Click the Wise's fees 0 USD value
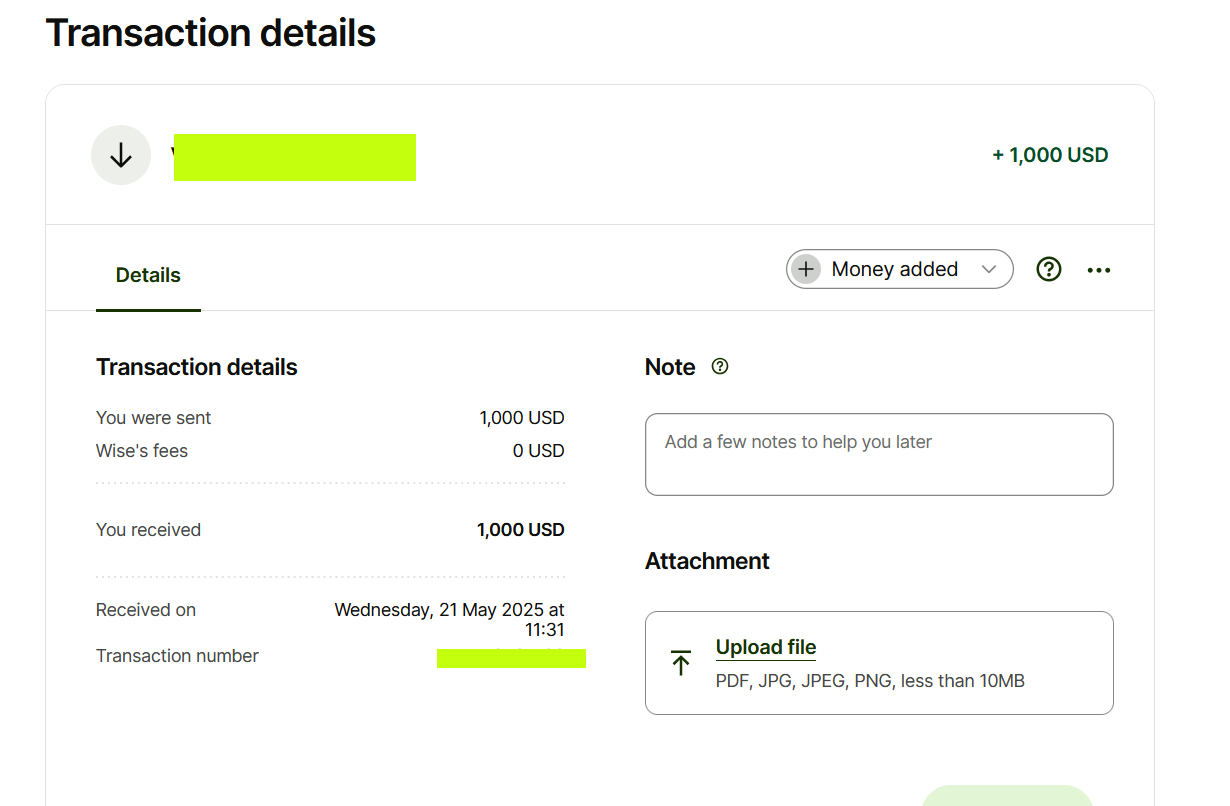This screenshot has height=806, width=1230. tap(538, 451)
